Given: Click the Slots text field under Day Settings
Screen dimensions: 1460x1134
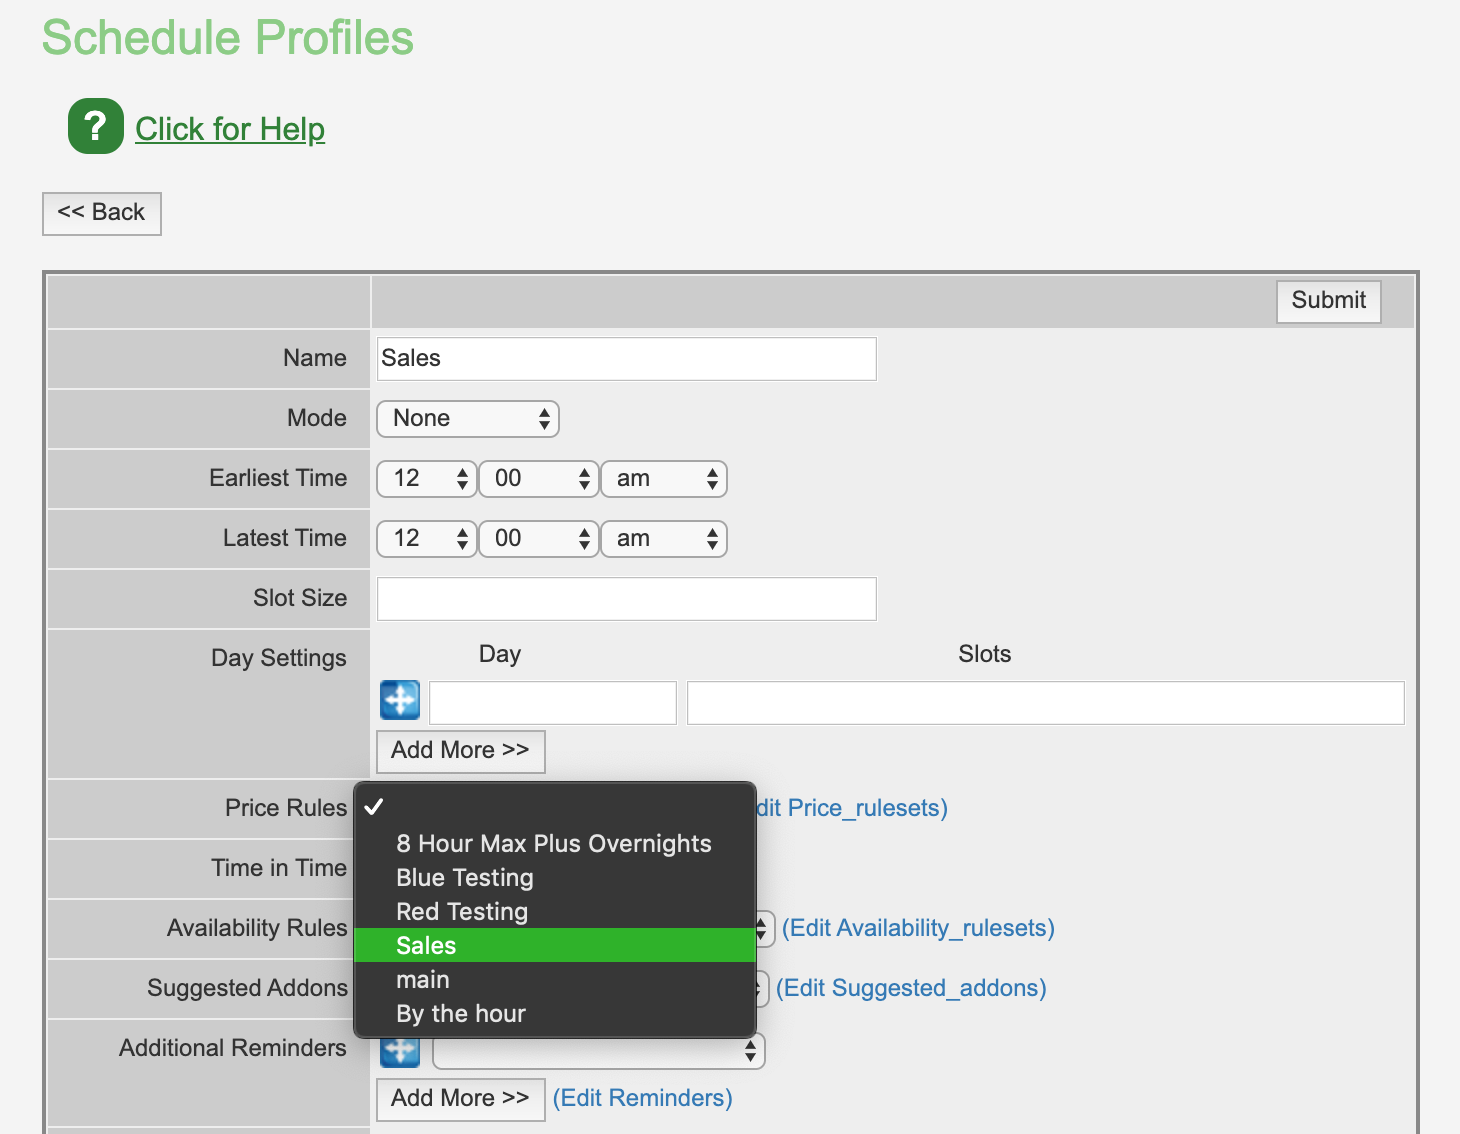Looking at the screenshot, I should pyautogui.click(x=1046, y=703).
